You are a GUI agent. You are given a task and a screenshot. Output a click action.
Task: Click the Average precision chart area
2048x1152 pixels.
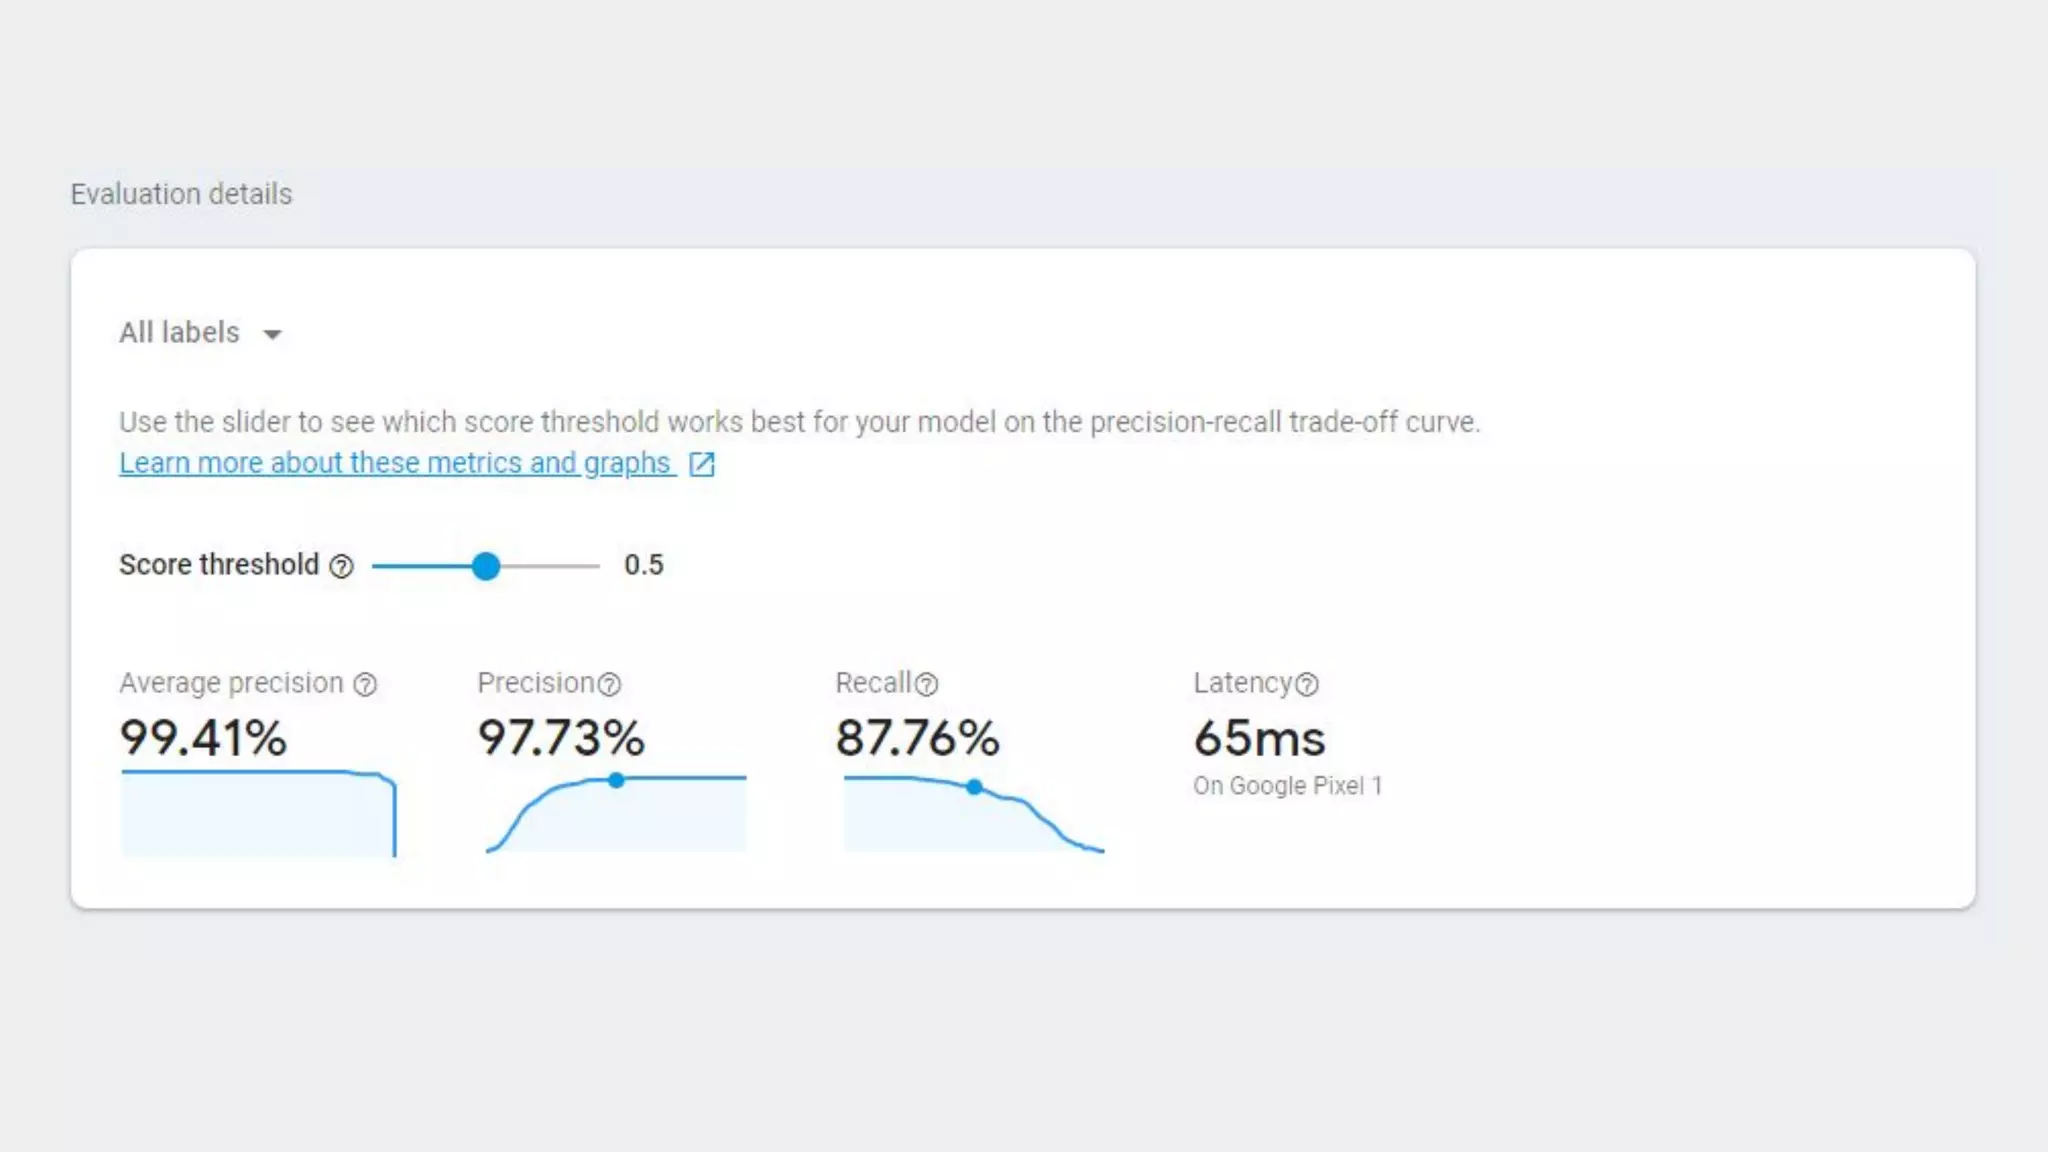(258, 813)
